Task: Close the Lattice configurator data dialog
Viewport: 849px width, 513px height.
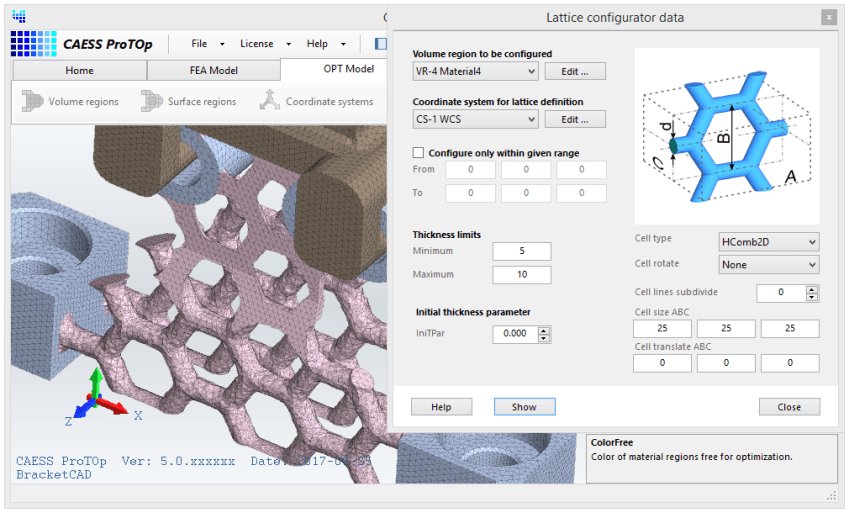Action: click(x=828, y=18)
